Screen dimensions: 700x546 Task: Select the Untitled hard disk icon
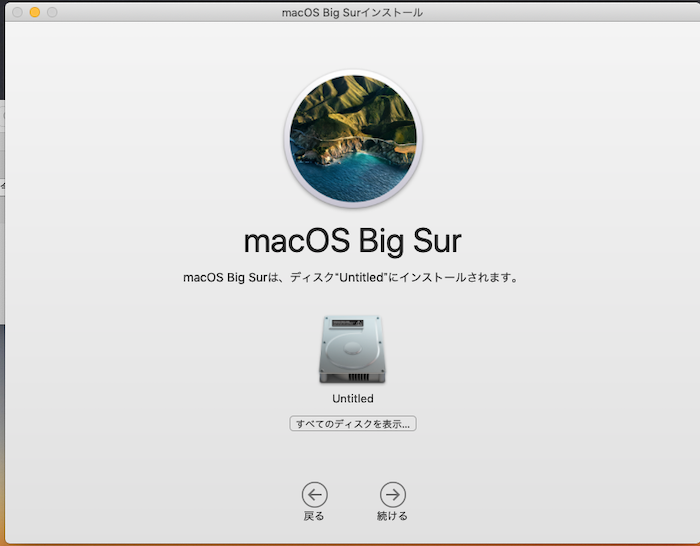[352, 349]
